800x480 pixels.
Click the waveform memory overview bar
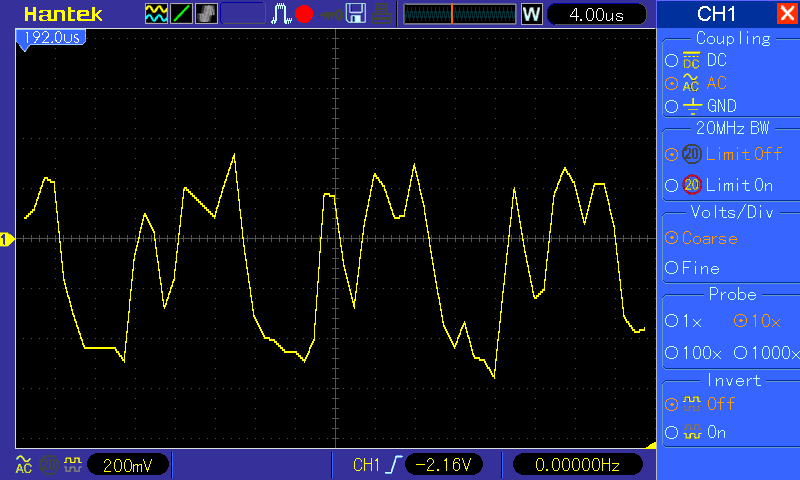tap(460, 14)
